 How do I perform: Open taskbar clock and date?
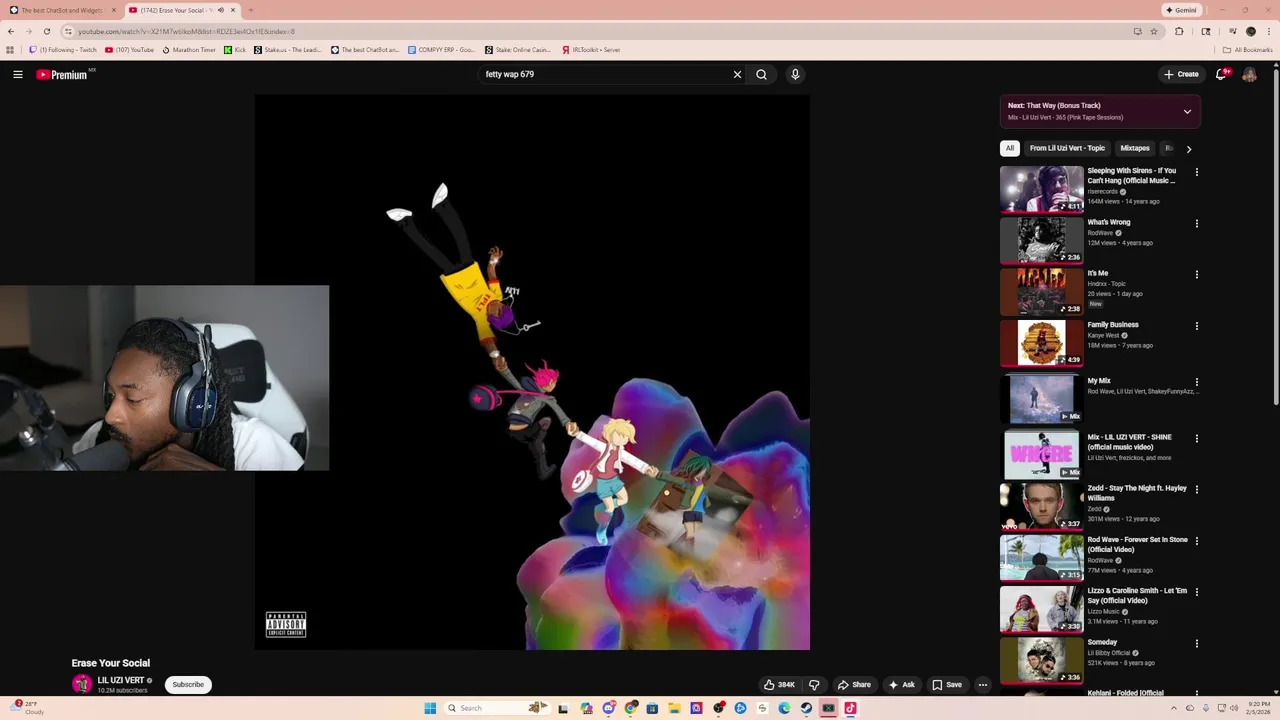[x=1259, y=708]
